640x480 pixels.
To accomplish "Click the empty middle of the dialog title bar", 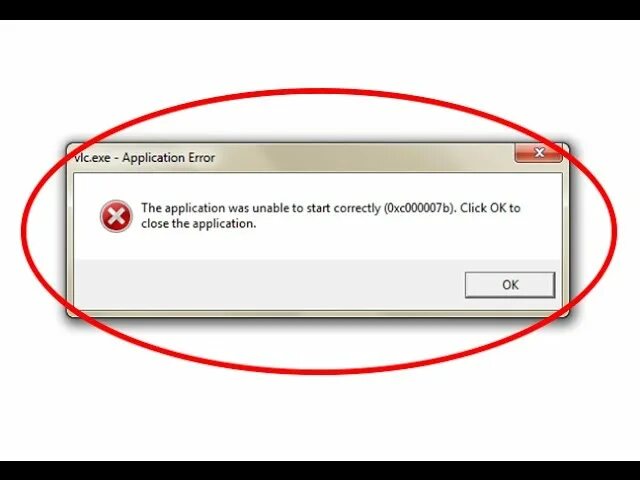I will tap(363, 158).
